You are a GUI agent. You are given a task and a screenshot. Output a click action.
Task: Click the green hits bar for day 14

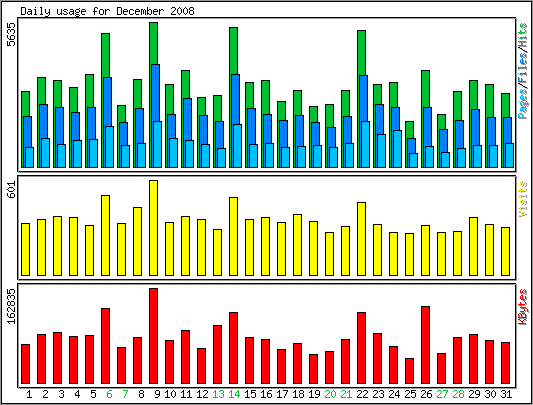233,51
